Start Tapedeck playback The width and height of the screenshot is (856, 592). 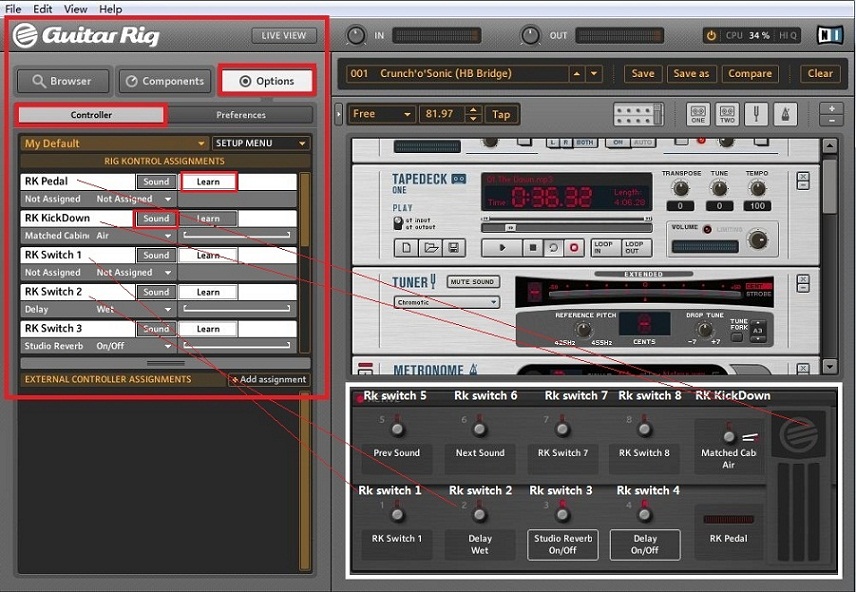click(502, 248)
